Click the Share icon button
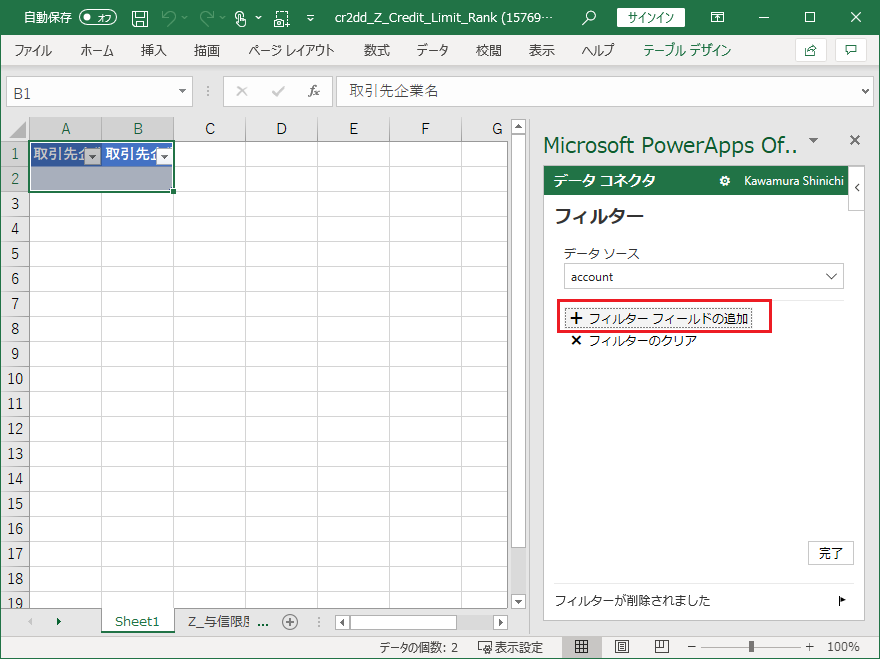Screen dimensions: 880x659 click(x=810, y=51)
